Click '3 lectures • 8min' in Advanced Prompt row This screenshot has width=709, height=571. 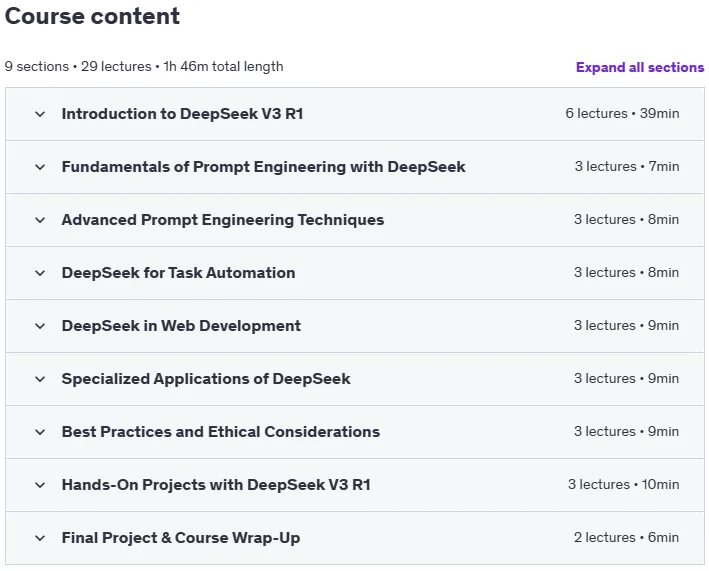point(626,219)
